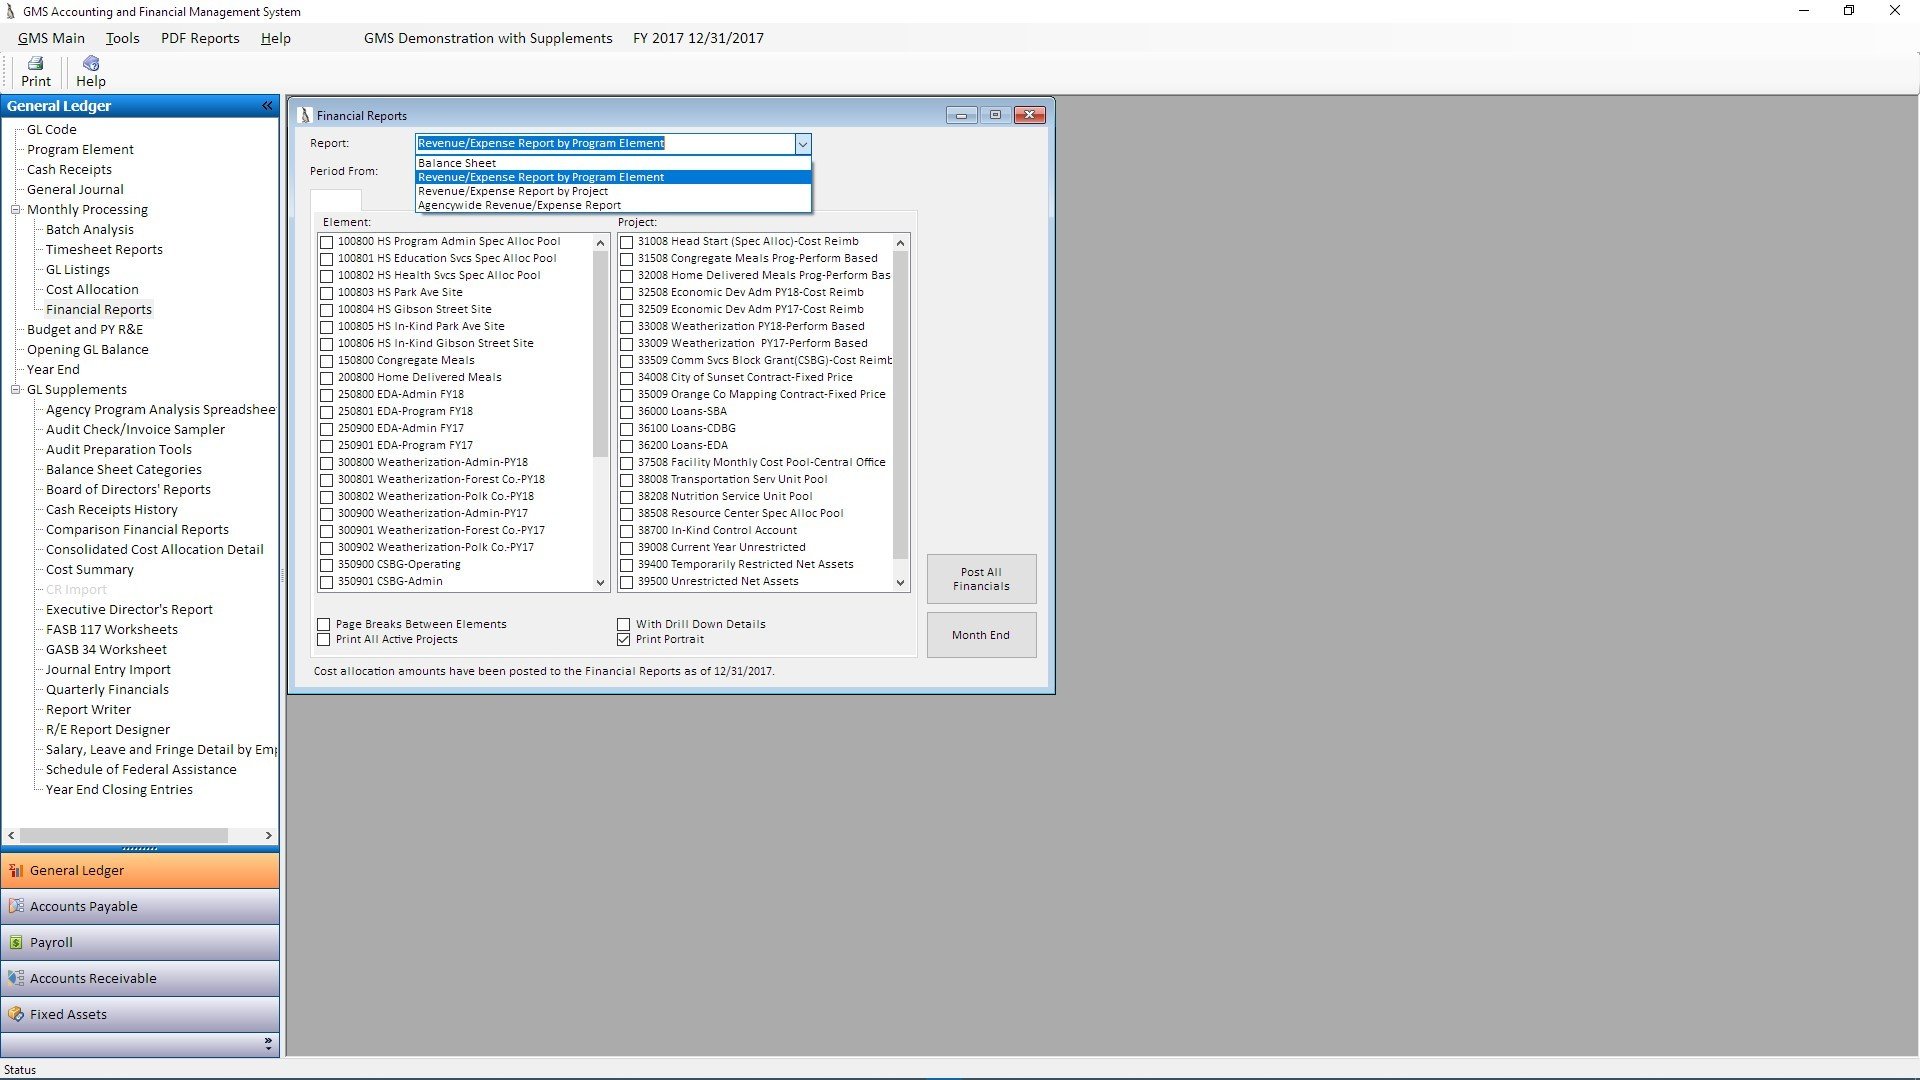Viewport: 1920px width, 1080px height.
Task: Click the Report combo box arrow
Action: coord(802,144)
